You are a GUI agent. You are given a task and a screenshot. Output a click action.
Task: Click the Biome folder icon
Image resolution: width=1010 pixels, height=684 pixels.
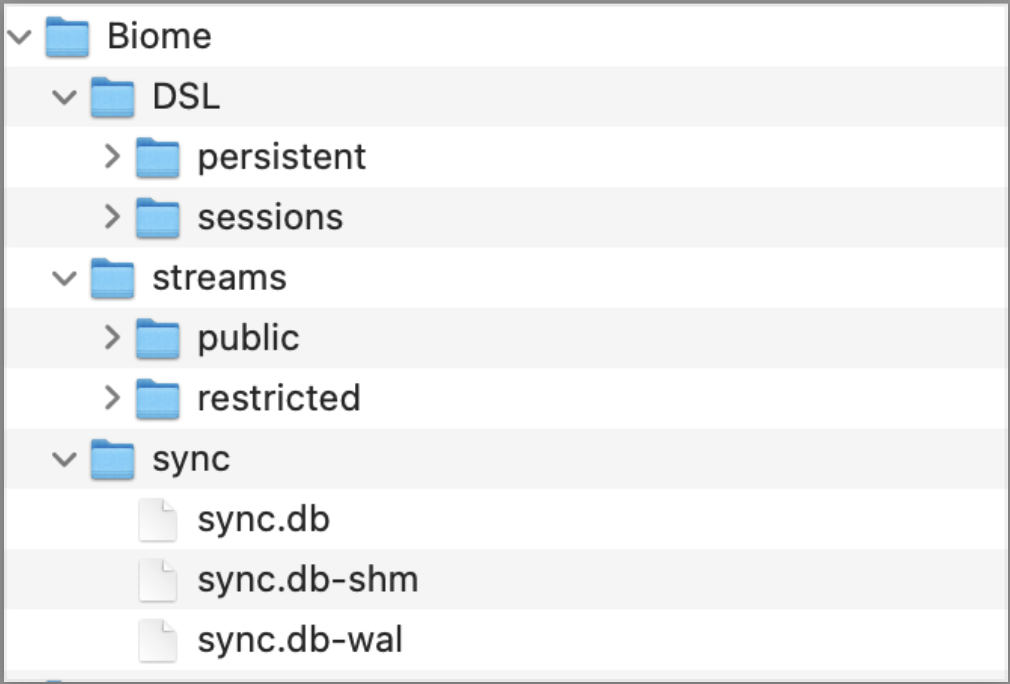[x=67, y=37]
